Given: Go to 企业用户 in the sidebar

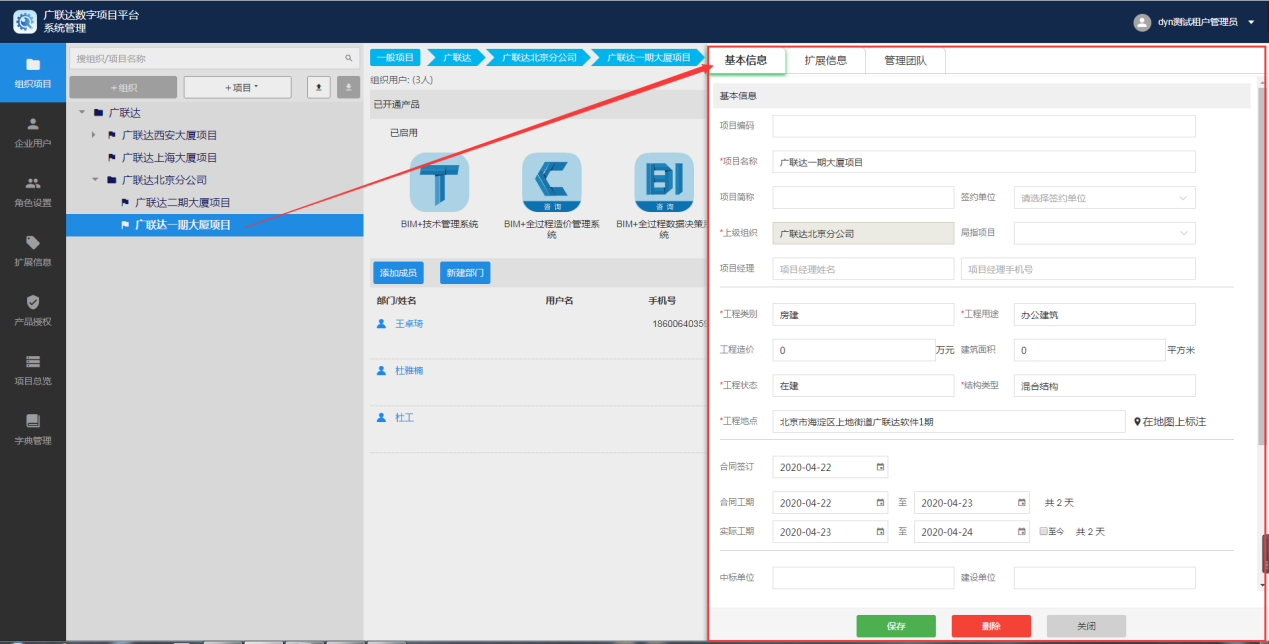Looking at the screenshot, I should tap(33, 132).
